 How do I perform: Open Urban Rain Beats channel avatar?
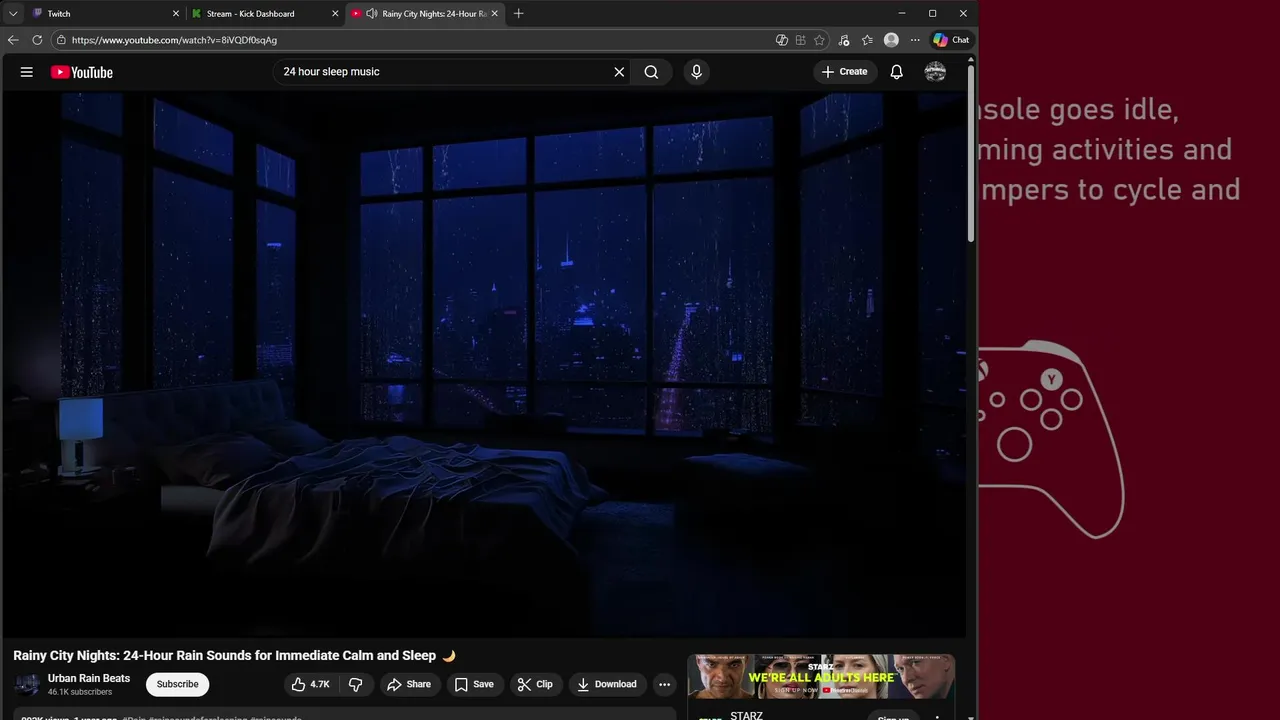pyautogui.click(x=28, y=684)
